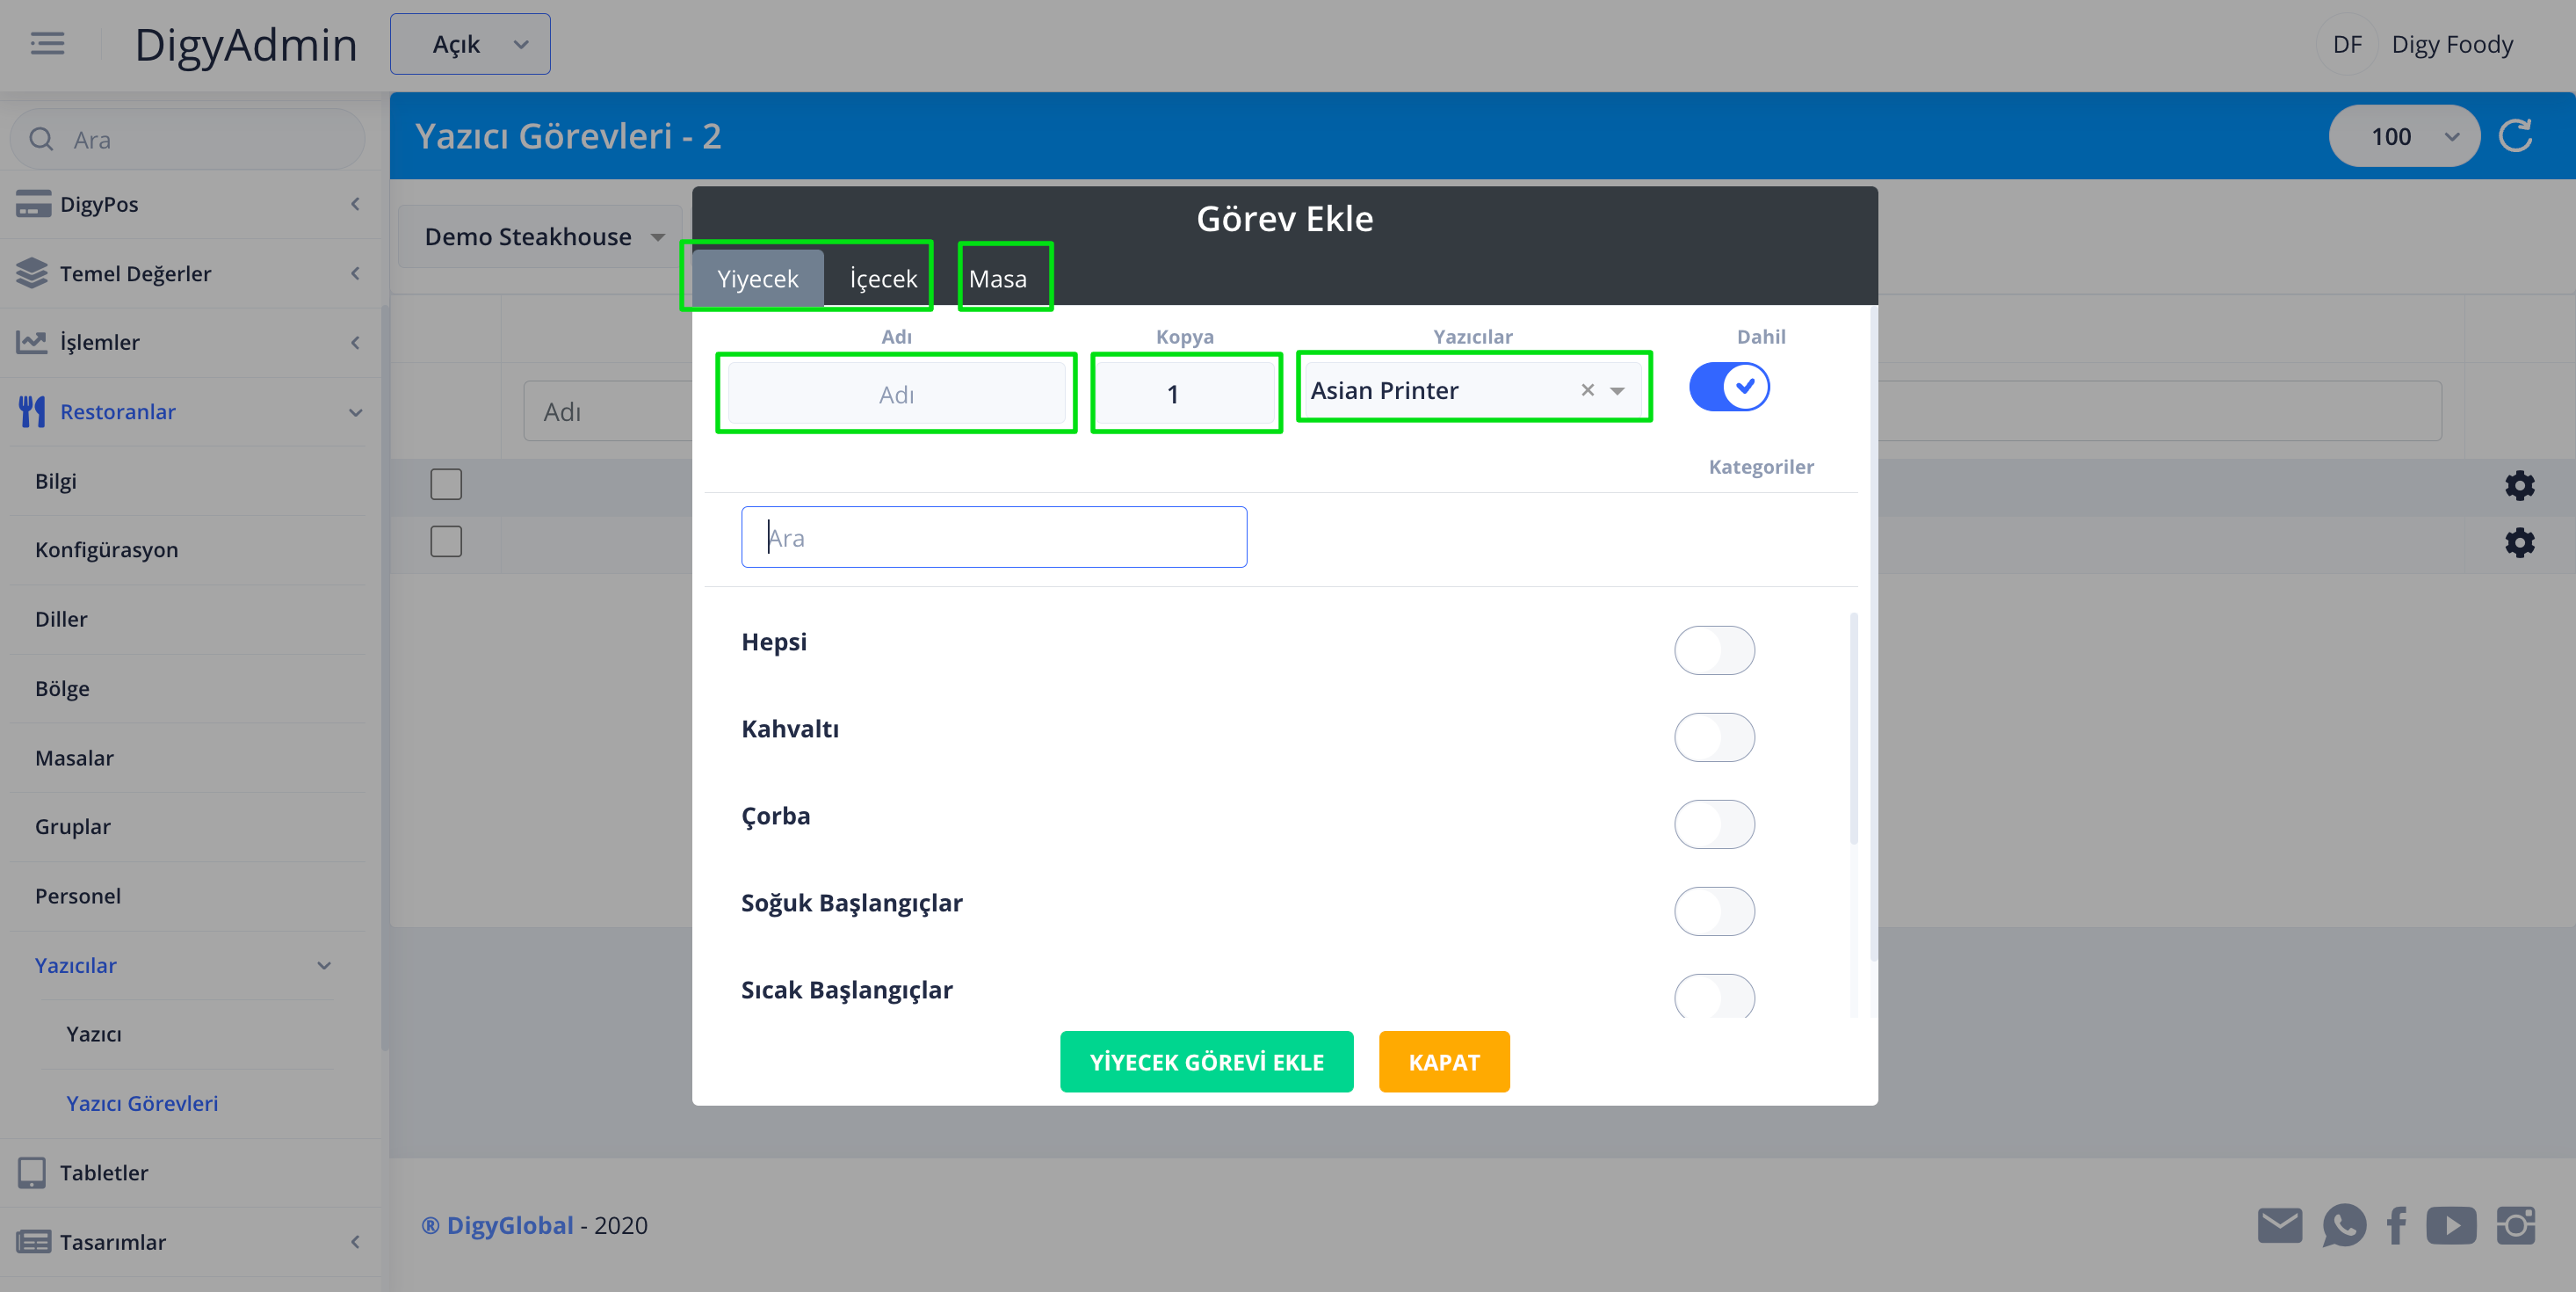This screenshot has height=1292, width=2576.
Task: Clear Asian Printer selection with X
Action: tap(1587, 390)
